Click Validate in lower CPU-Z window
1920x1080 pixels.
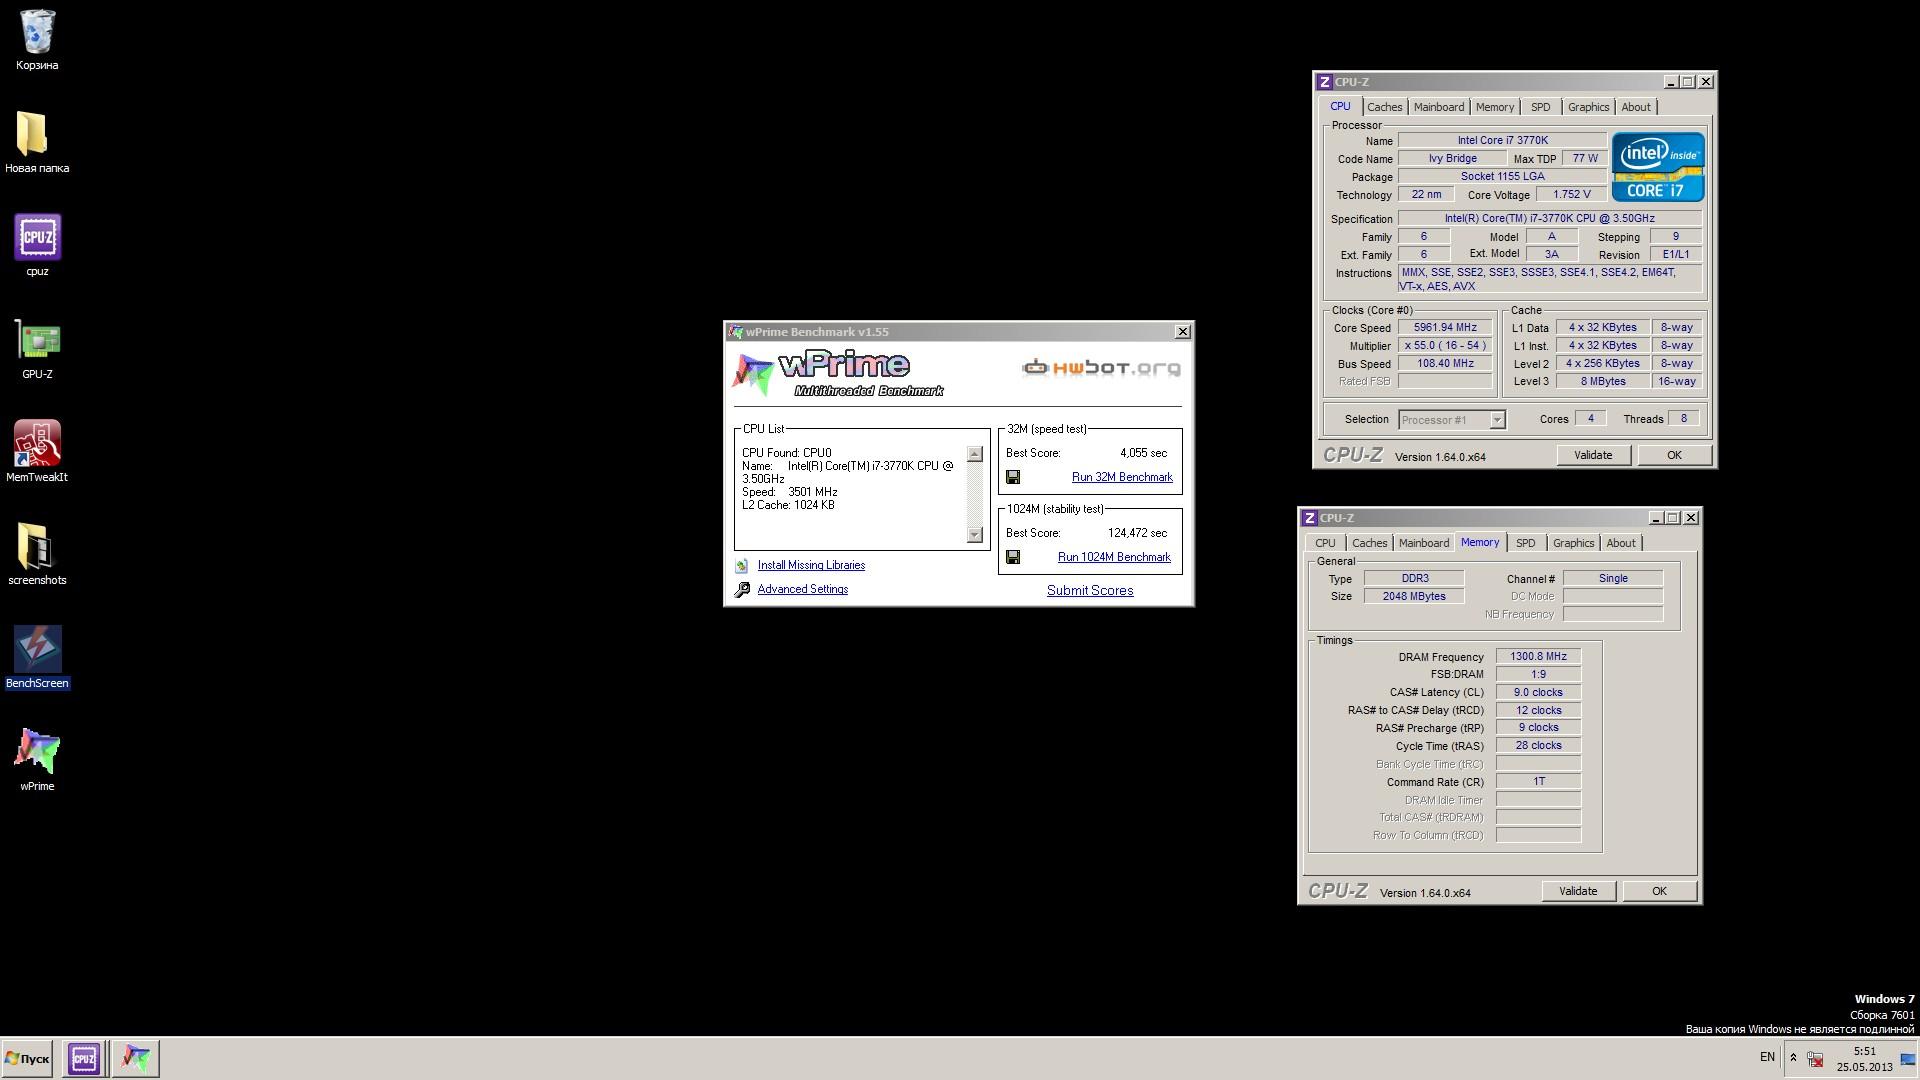click(x=1578, y=891)
